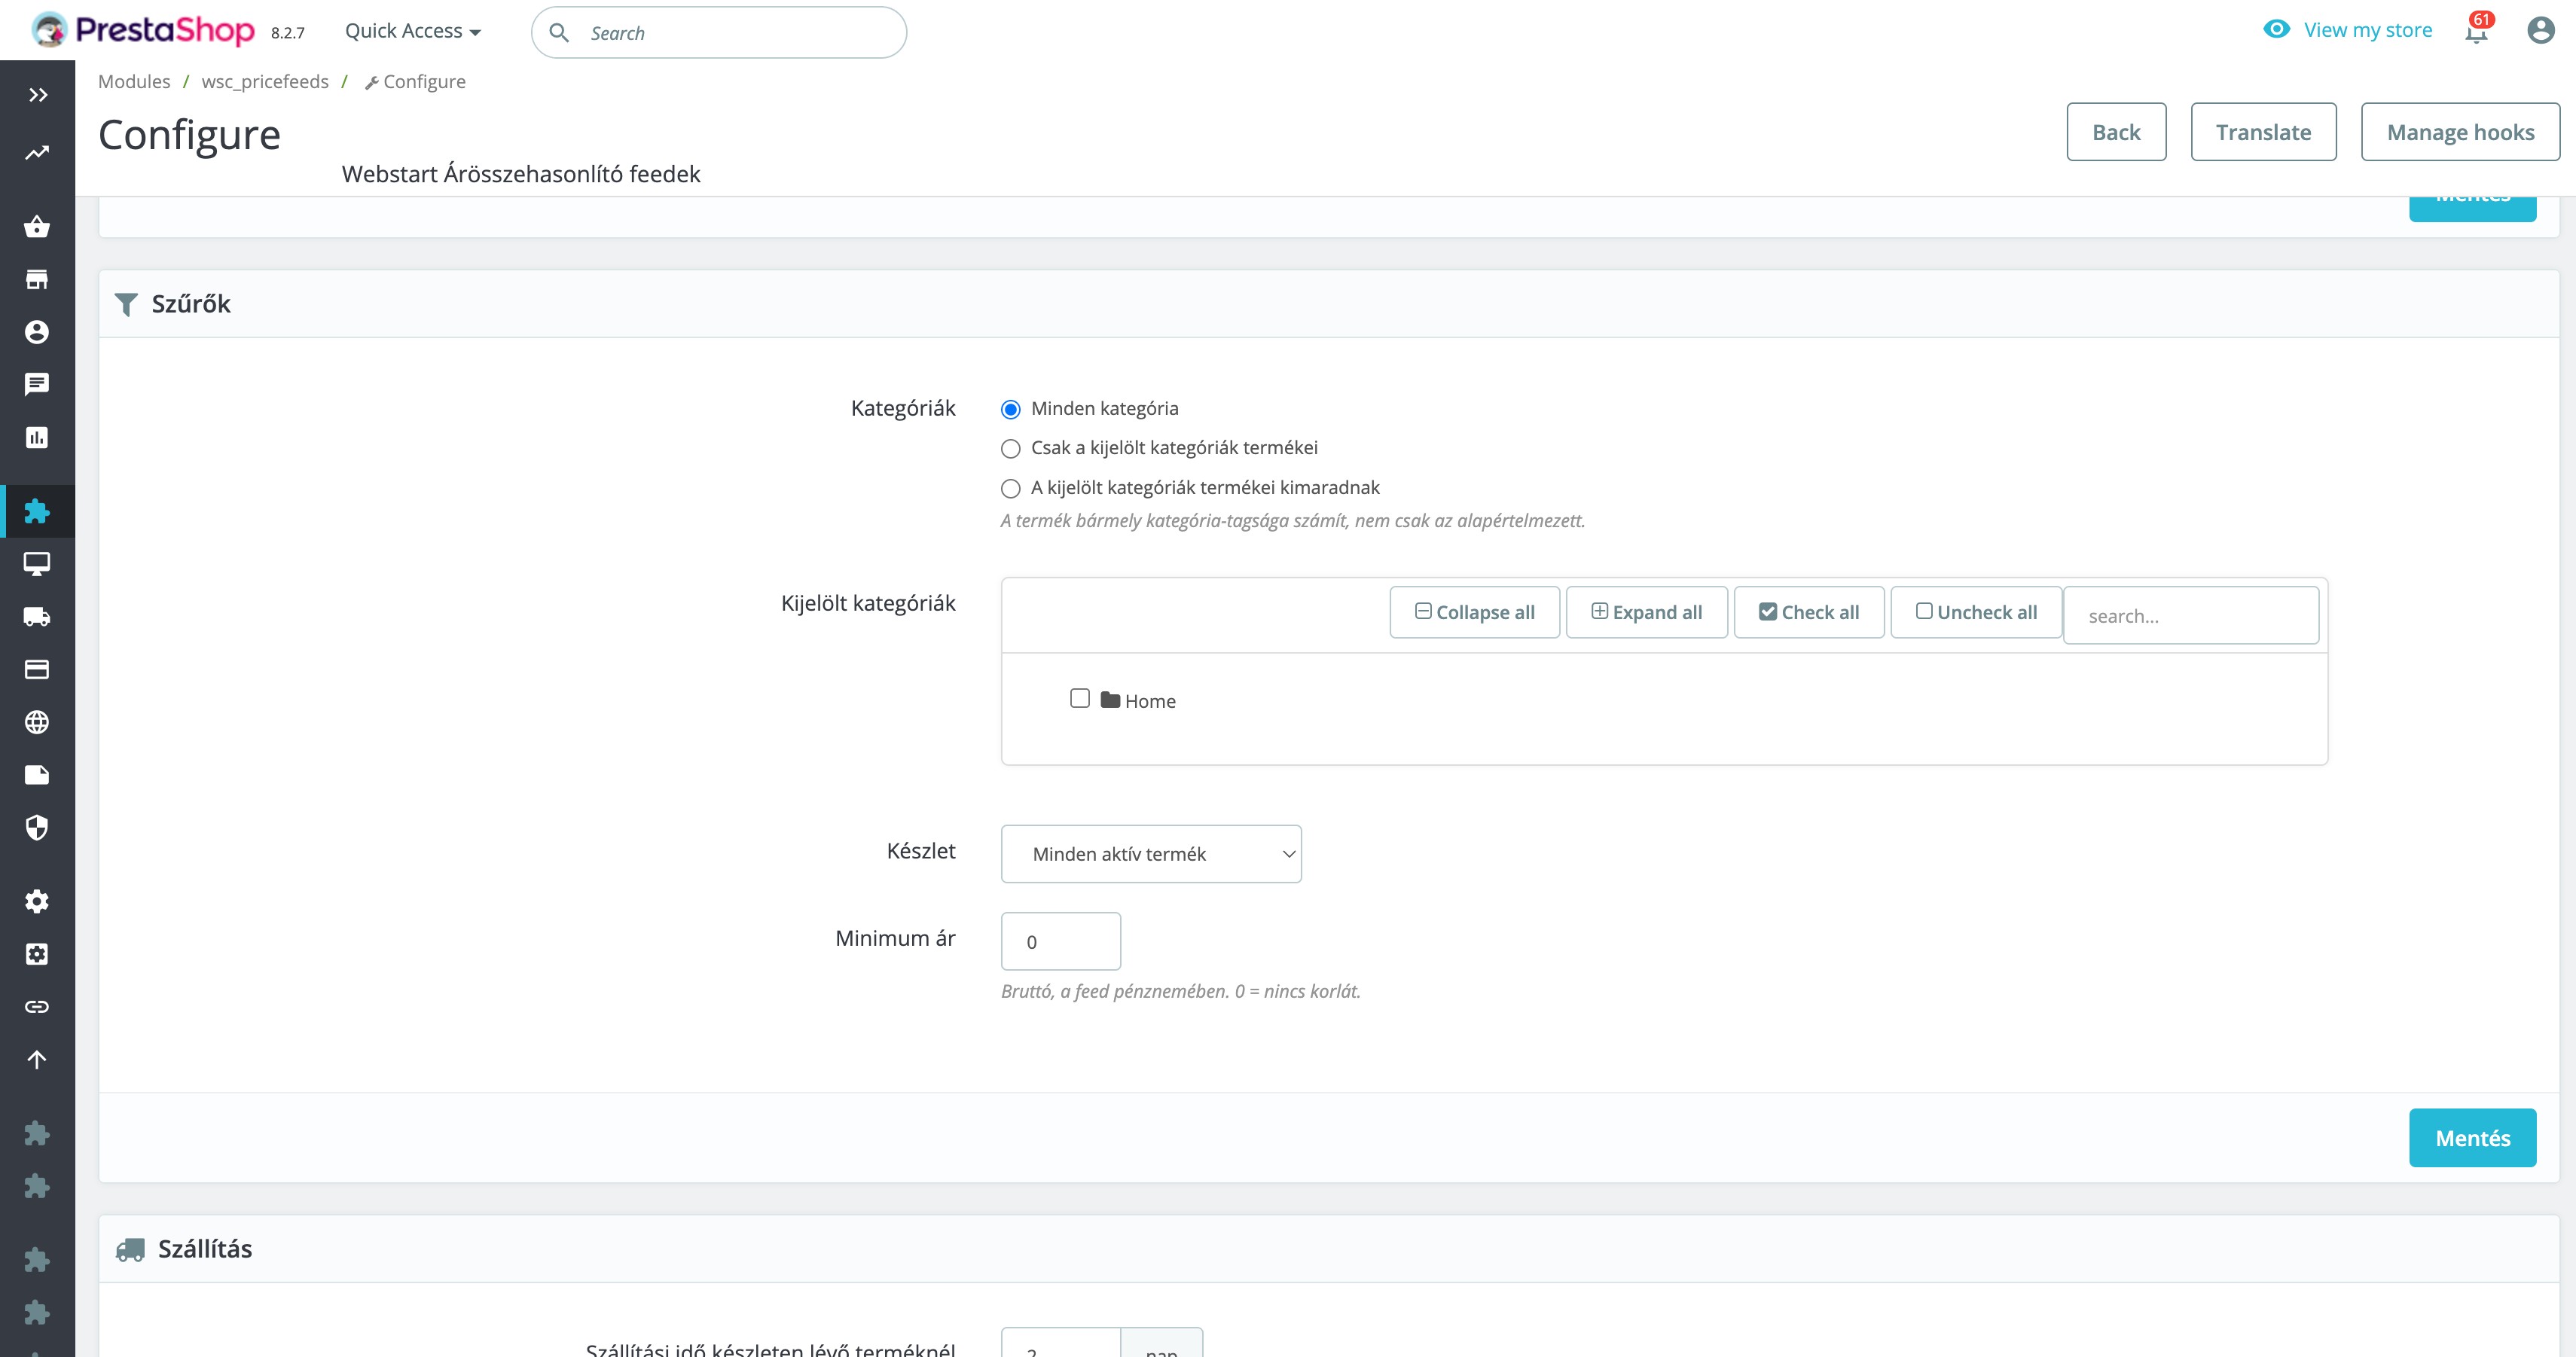Image resolution: width=2576 pixels, height=1357 pixels.
Task: Click the Translate button
Action: coord(2264,132)
